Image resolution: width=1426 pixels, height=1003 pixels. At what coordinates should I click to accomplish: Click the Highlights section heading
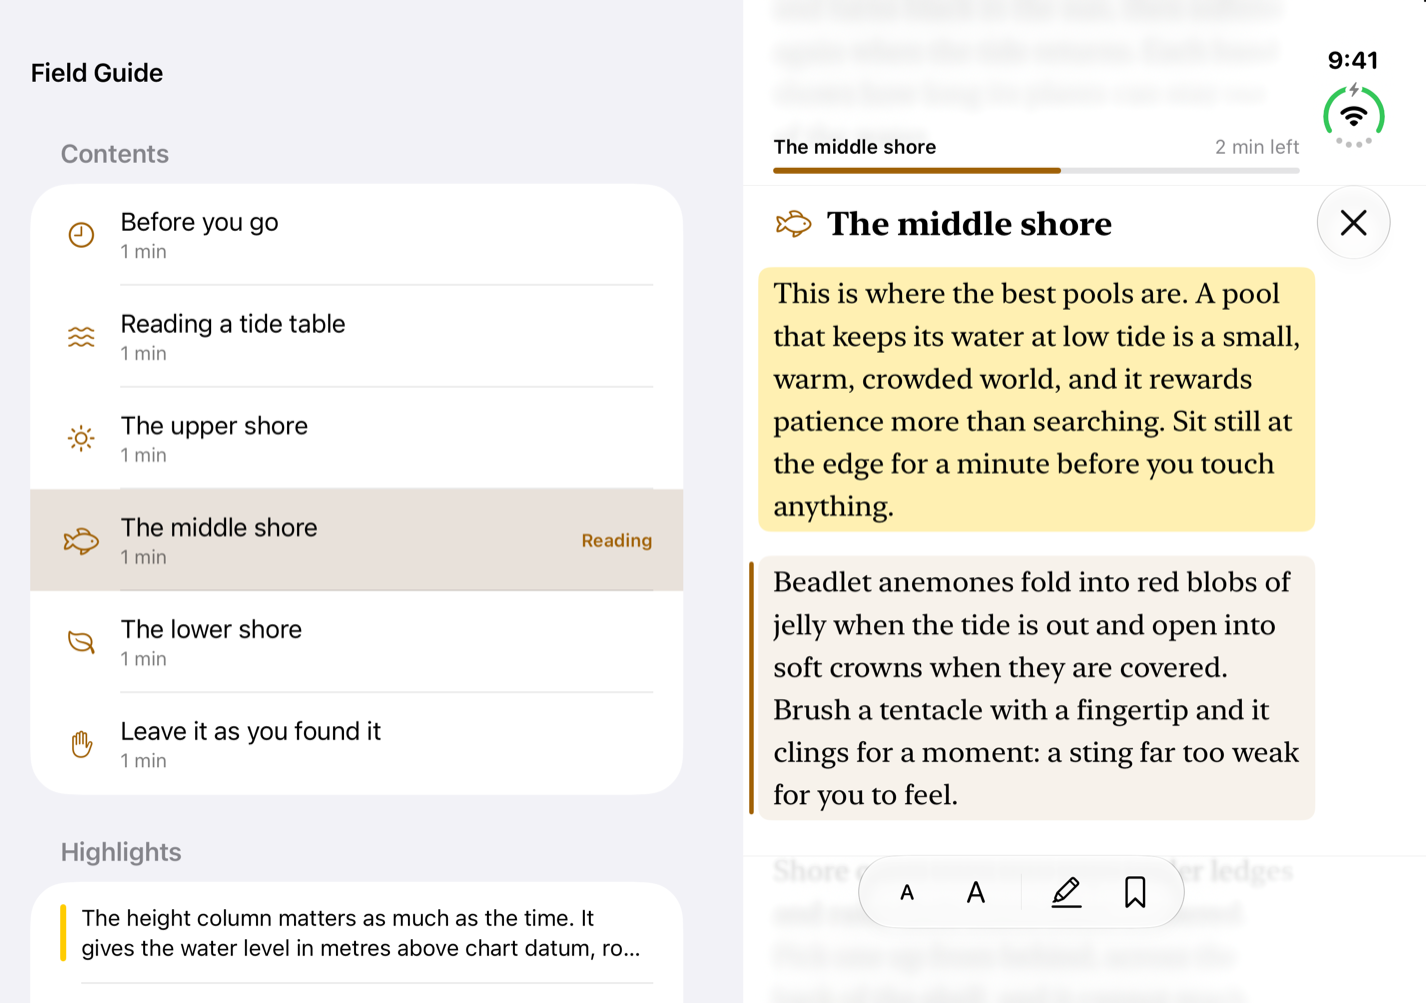click(x=121, y=852)
